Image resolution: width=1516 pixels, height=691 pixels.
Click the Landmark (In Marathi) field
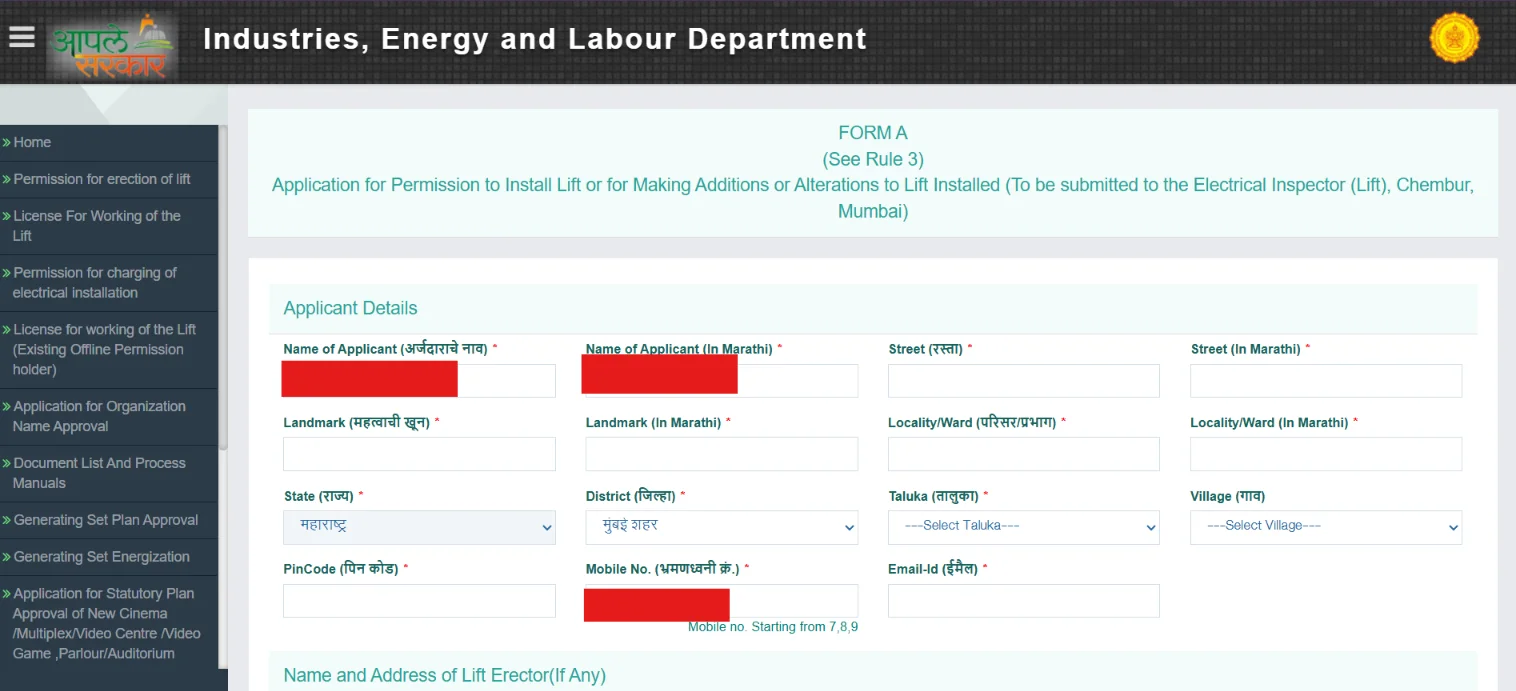(x=722, y=454)
